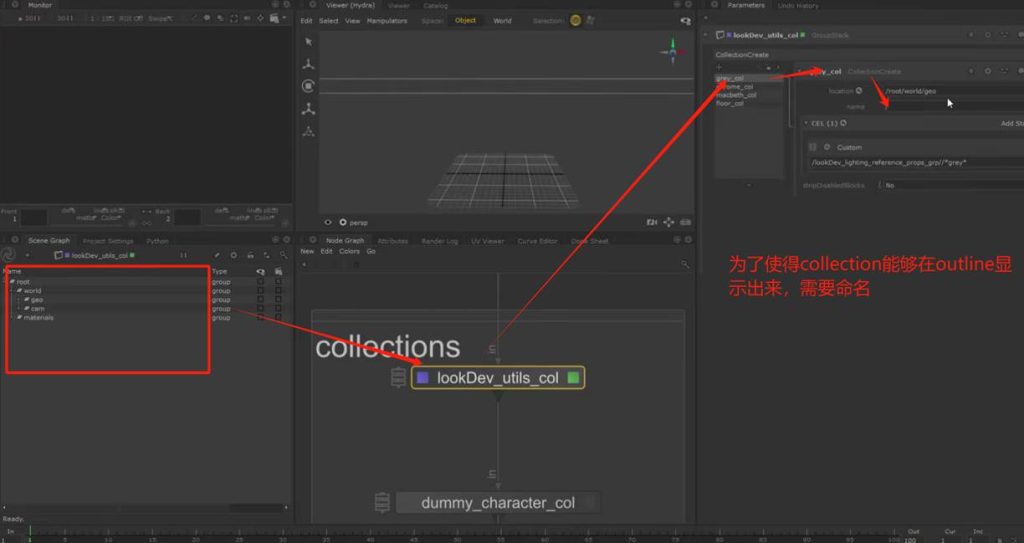Click the pencil edit icon in Scene Graph
This screenshot has width=1024, height=543.
click(x=216, y=255)
